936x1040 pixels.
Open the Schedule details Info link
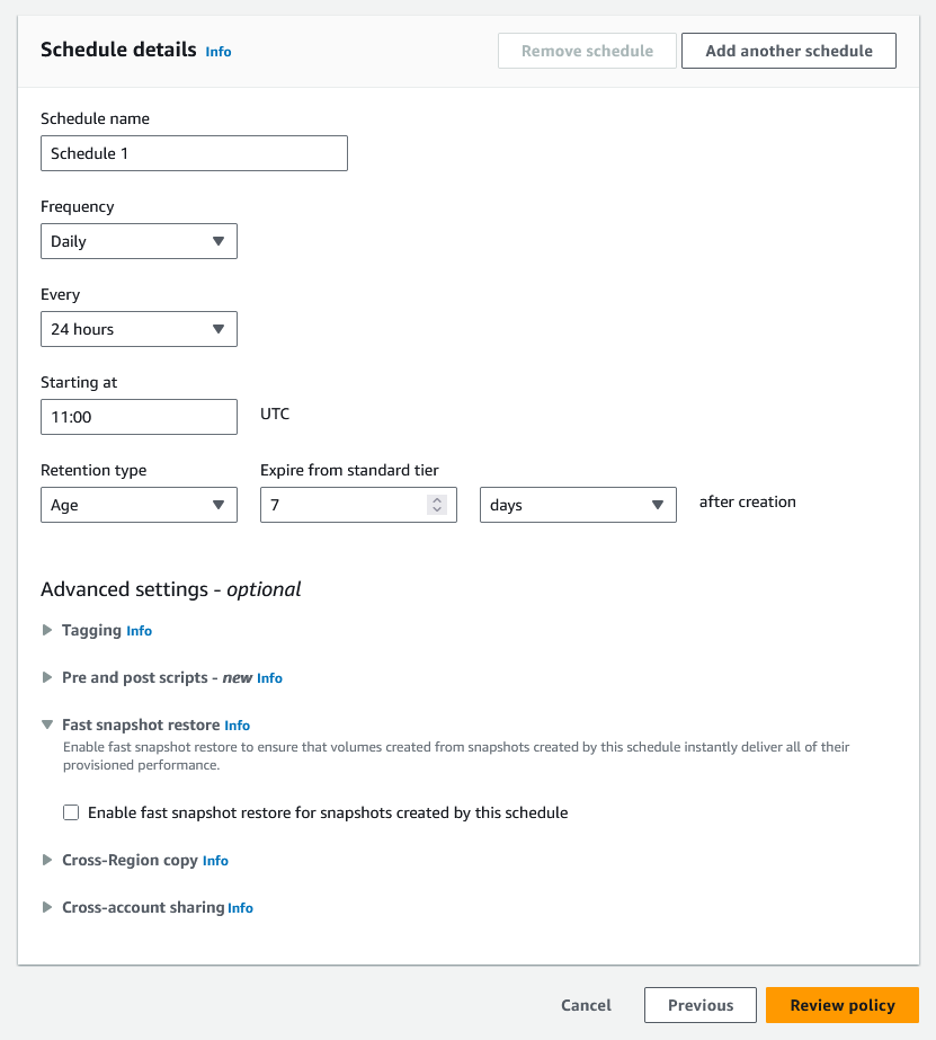tap(218, 51)
